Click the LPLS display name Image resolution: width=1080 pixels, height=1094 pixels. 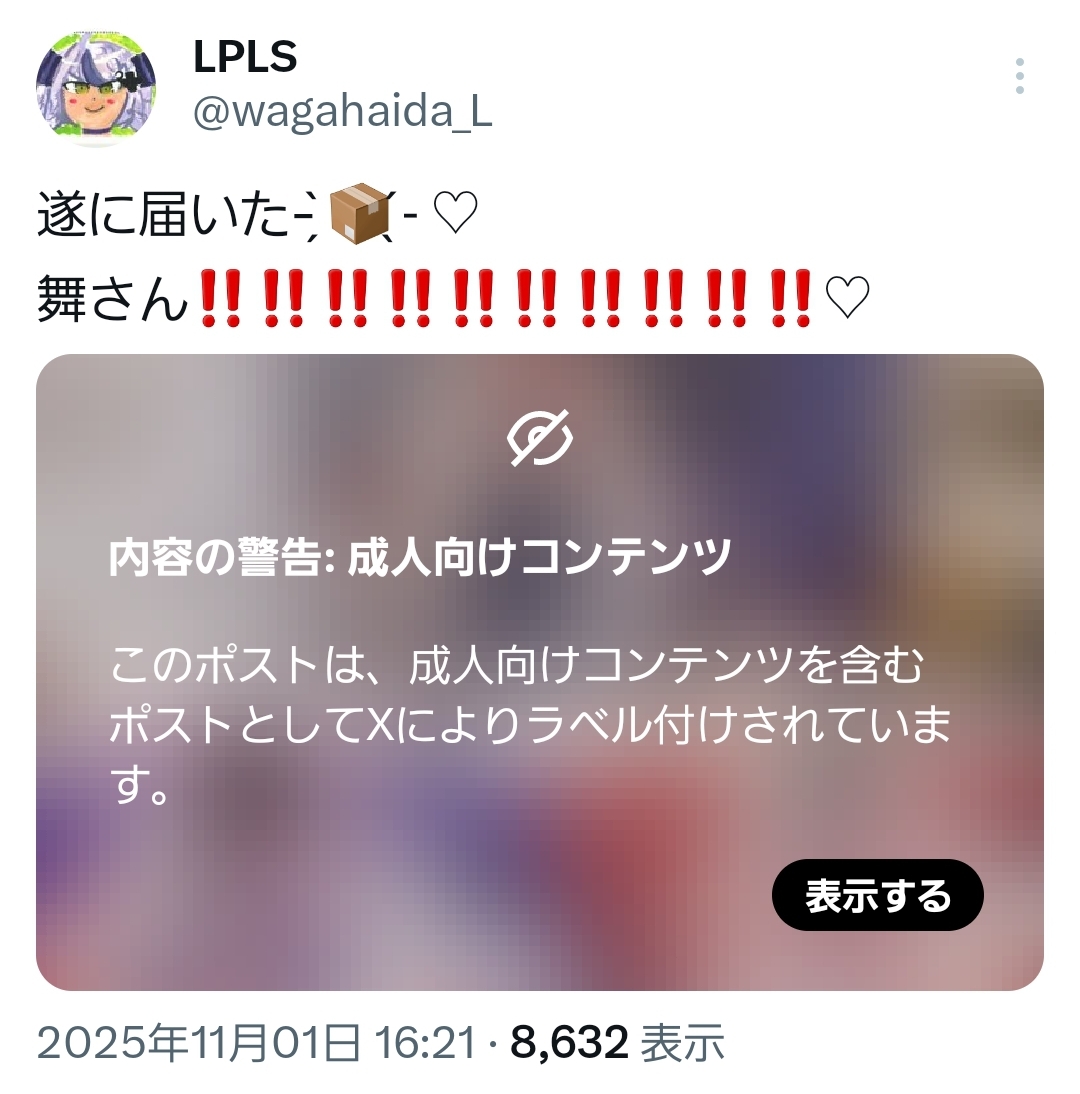245,57
